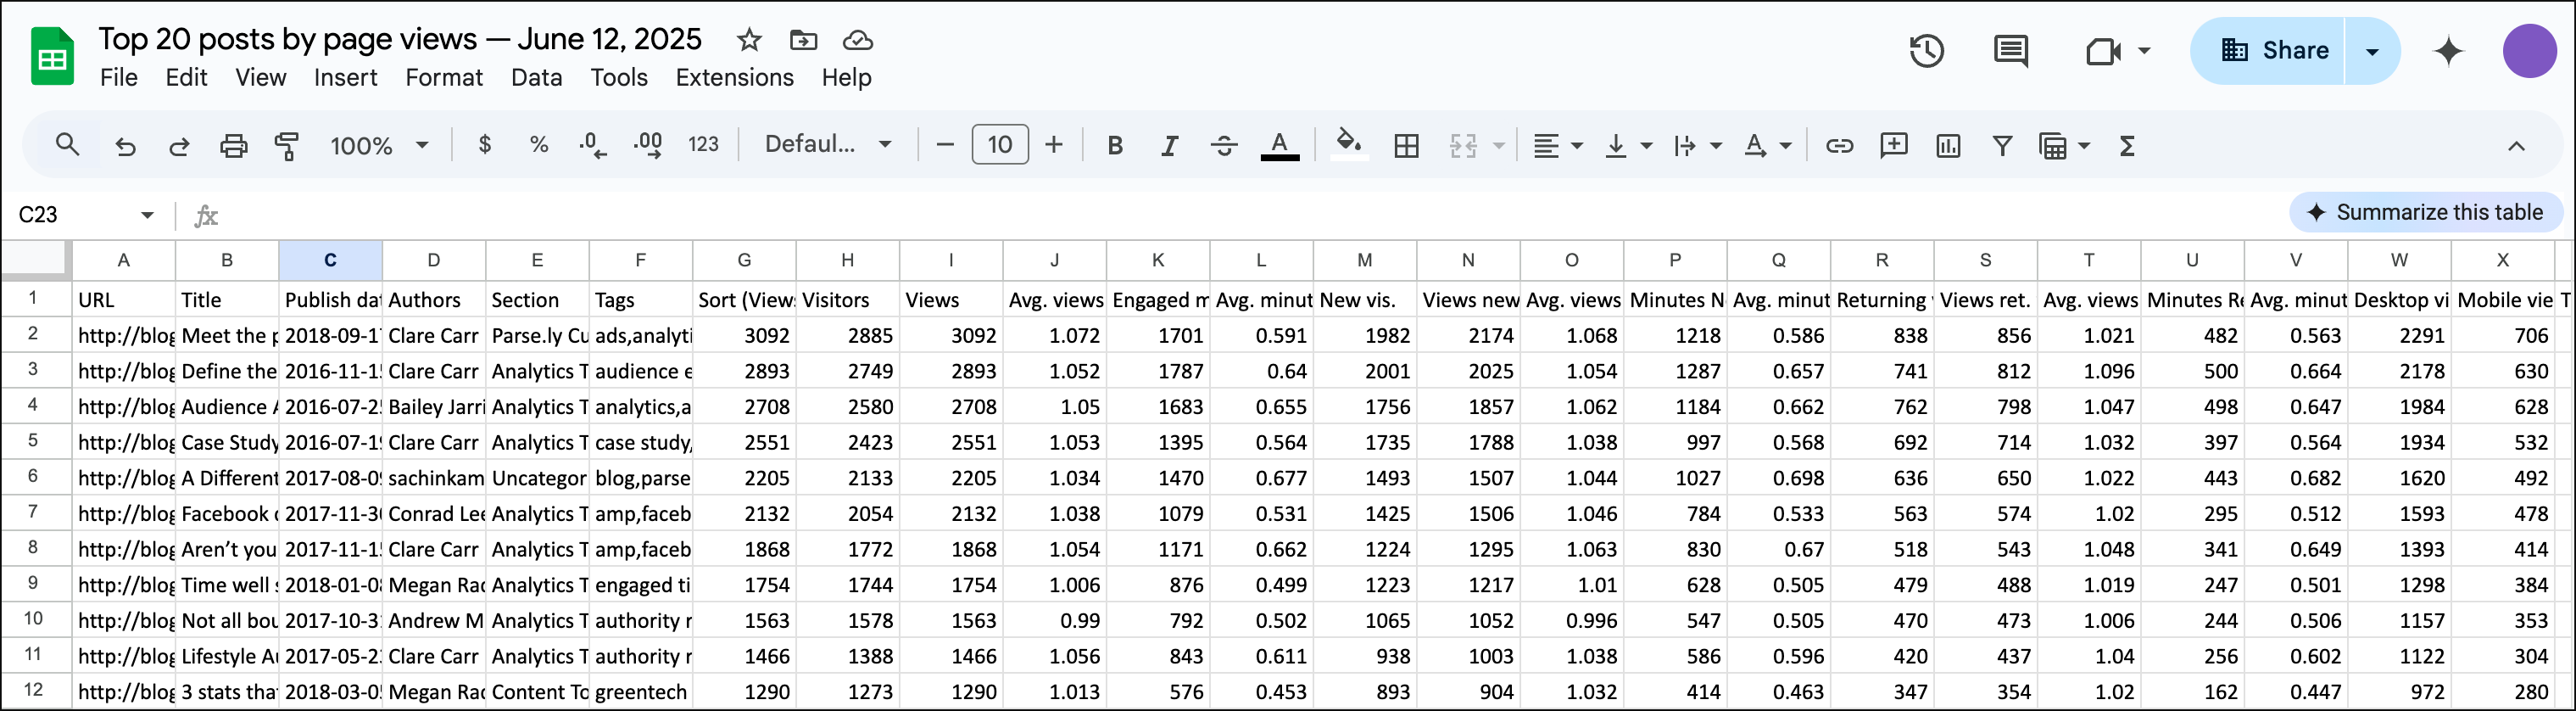Image resolution: width=2576 pixels, height=711 pixels.
Task: Click the move to folder icon
Action: [x=803, y=40]
